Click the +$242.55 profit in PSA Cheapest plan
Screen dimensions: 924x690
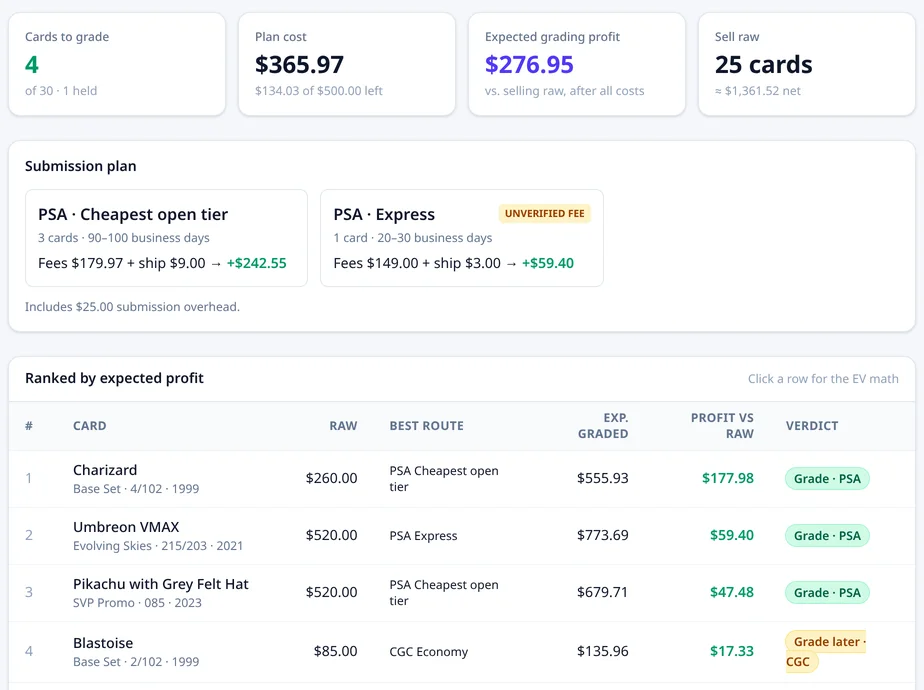coord(256,263)
